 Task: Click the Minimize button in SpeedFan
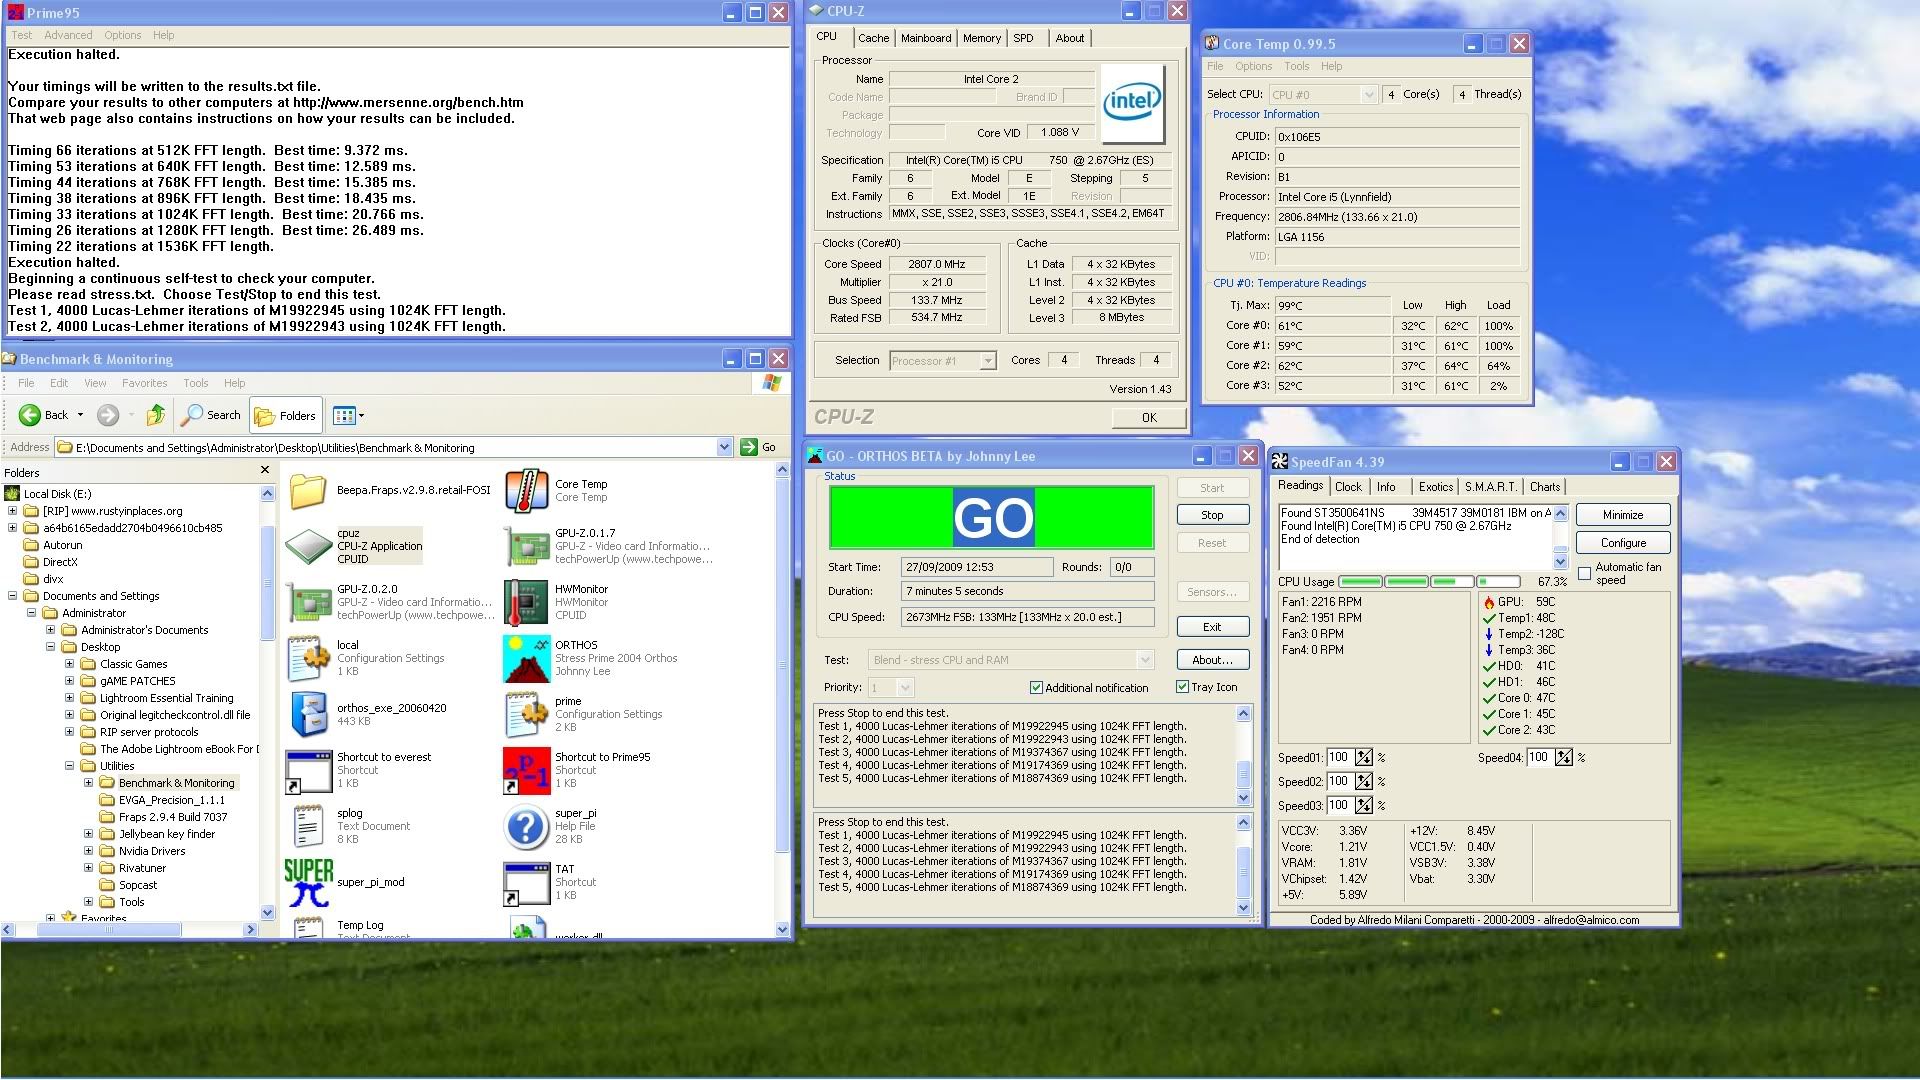point(1623,515)
